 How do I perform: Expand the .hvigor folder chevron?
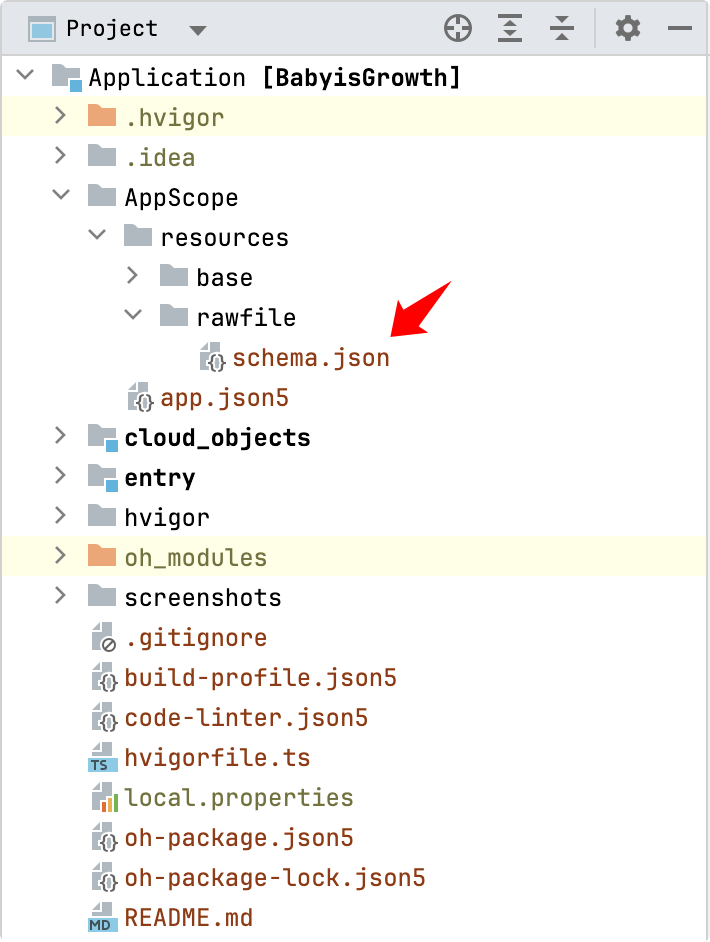pyautogui.click(x=60, y=115)
